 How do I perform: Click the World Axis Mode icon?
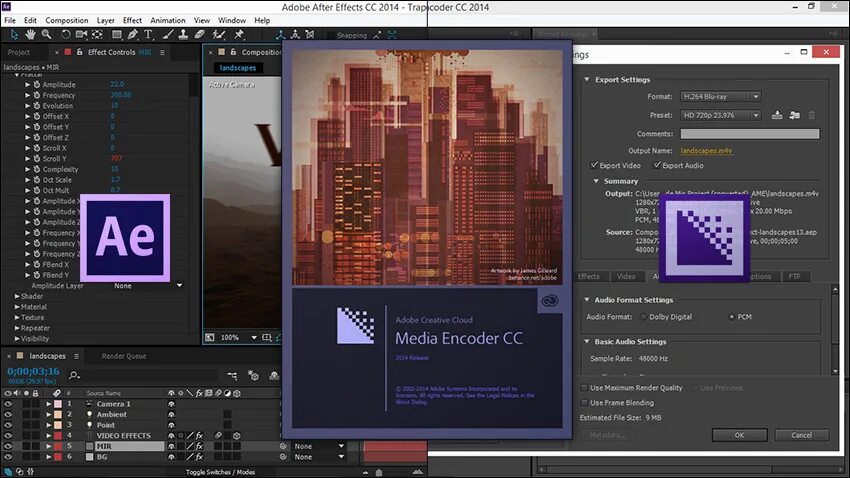click(295, 35)
